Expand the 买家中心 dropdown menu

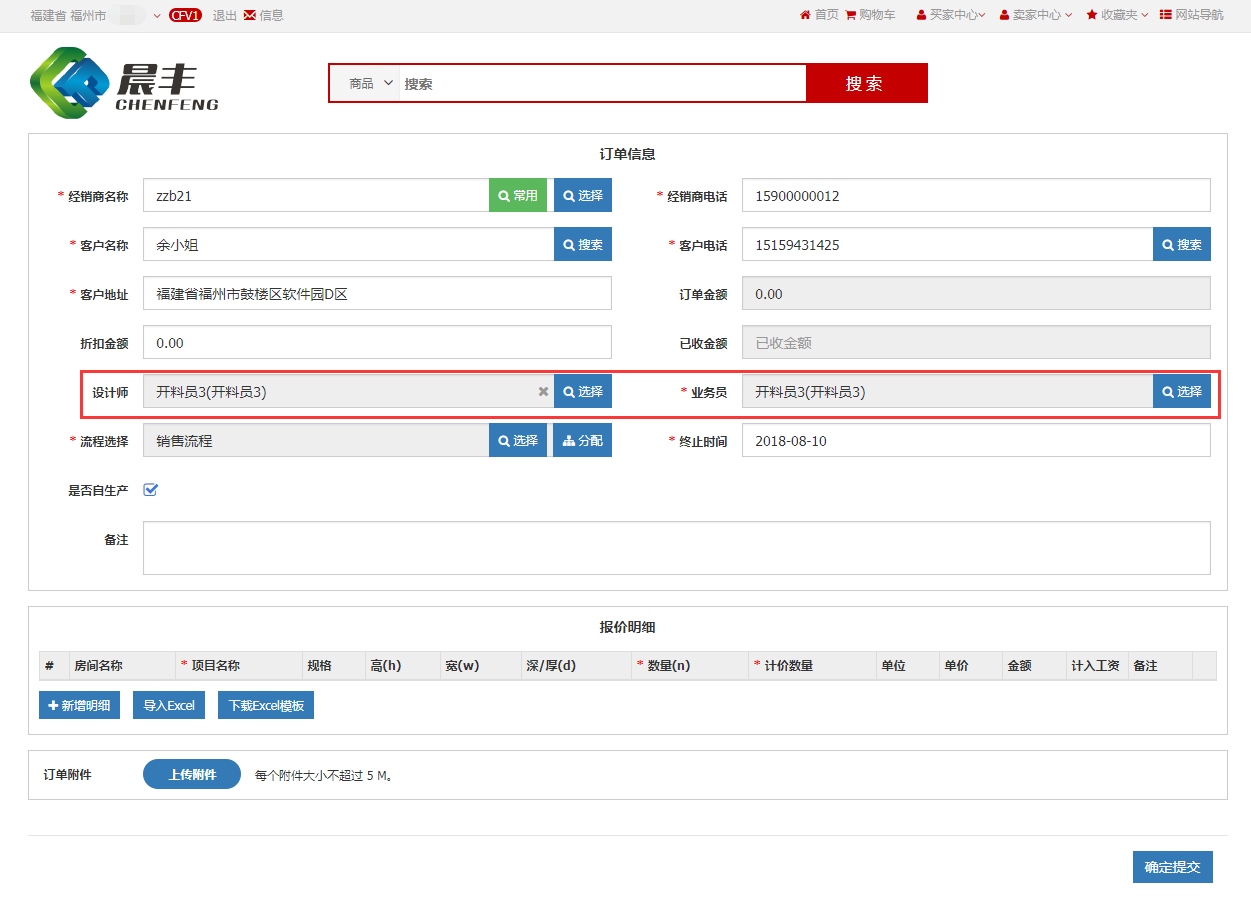coord(951,15)
